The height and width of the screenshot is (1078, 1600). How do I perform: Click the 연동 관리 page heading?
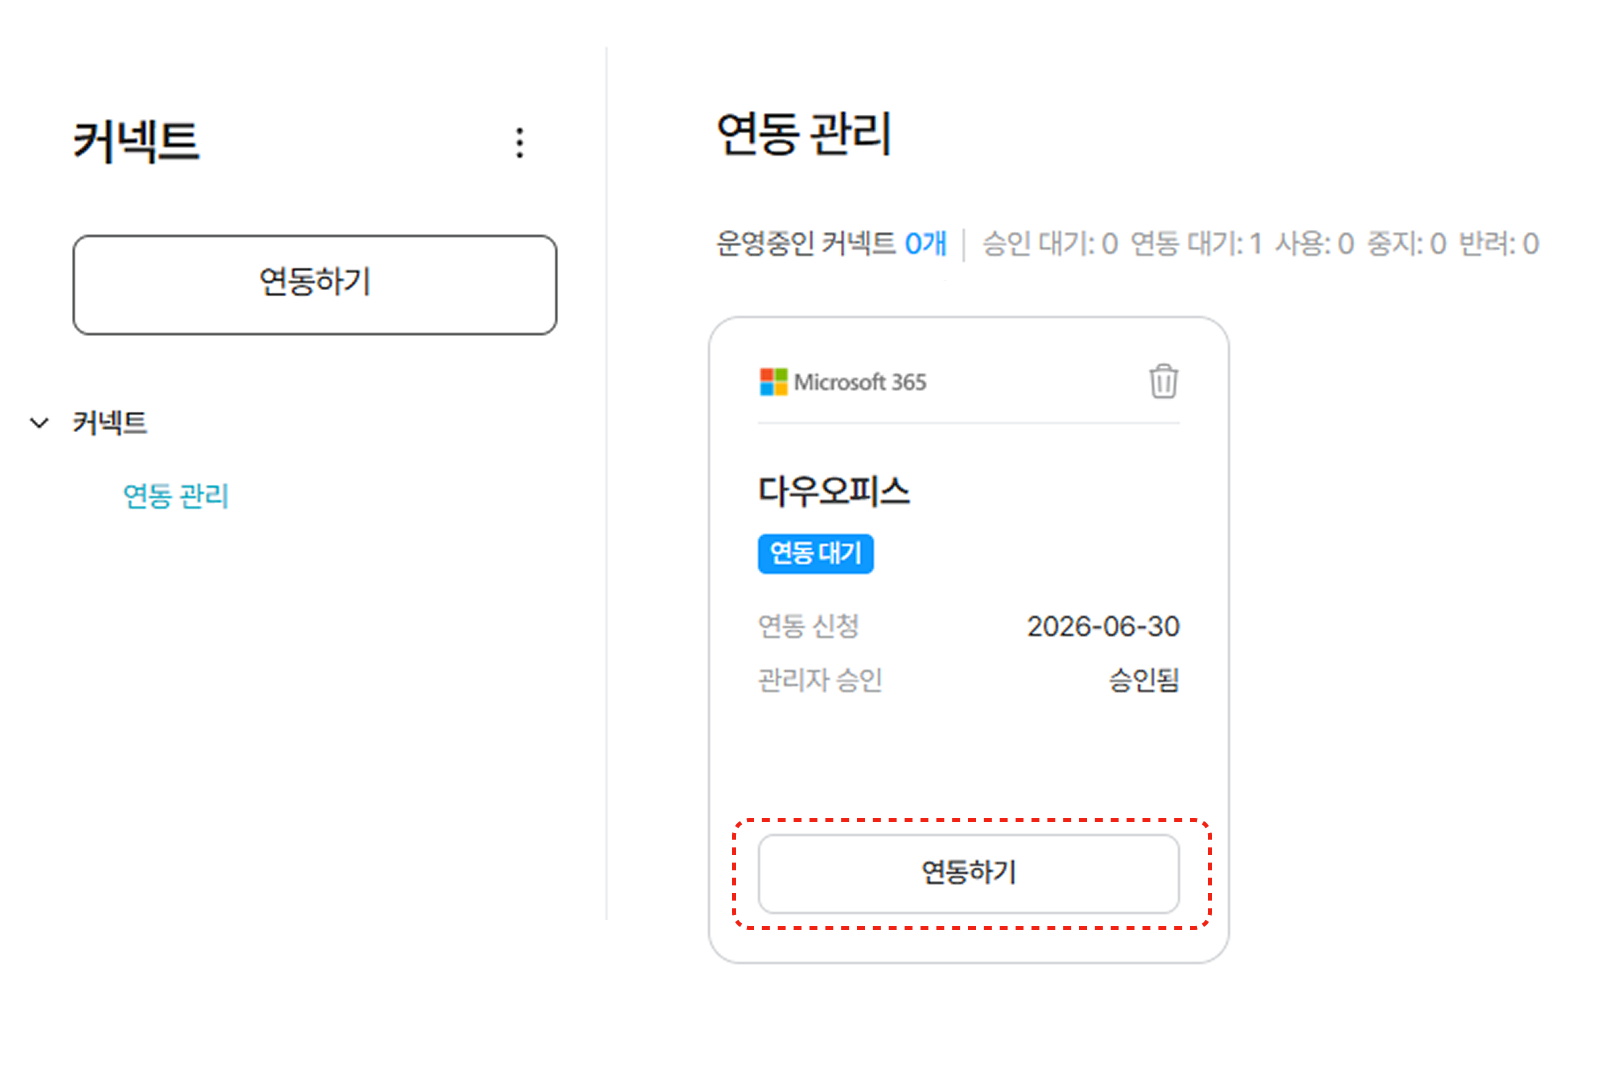[804, 134]
